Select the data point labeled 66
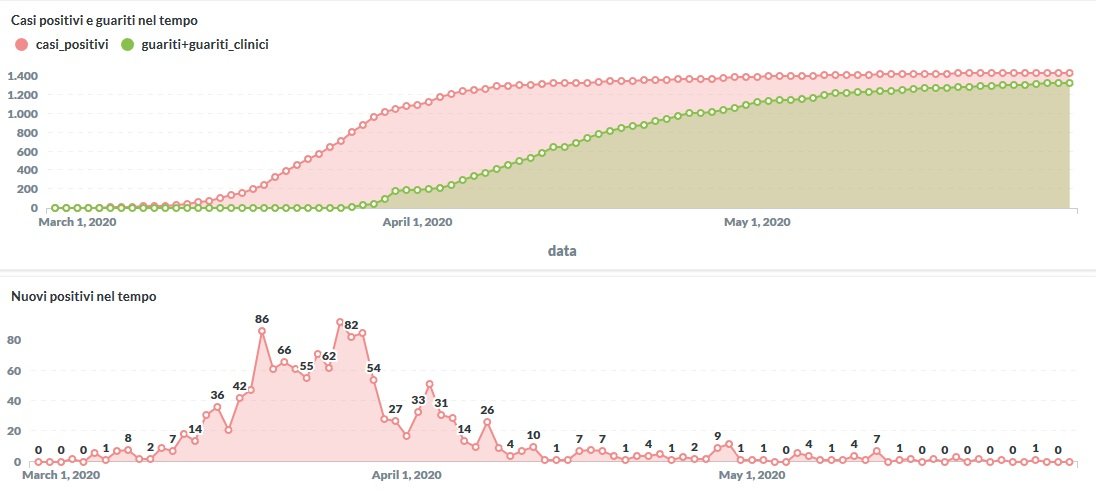 pyautogui.click(x=284, y=362)
